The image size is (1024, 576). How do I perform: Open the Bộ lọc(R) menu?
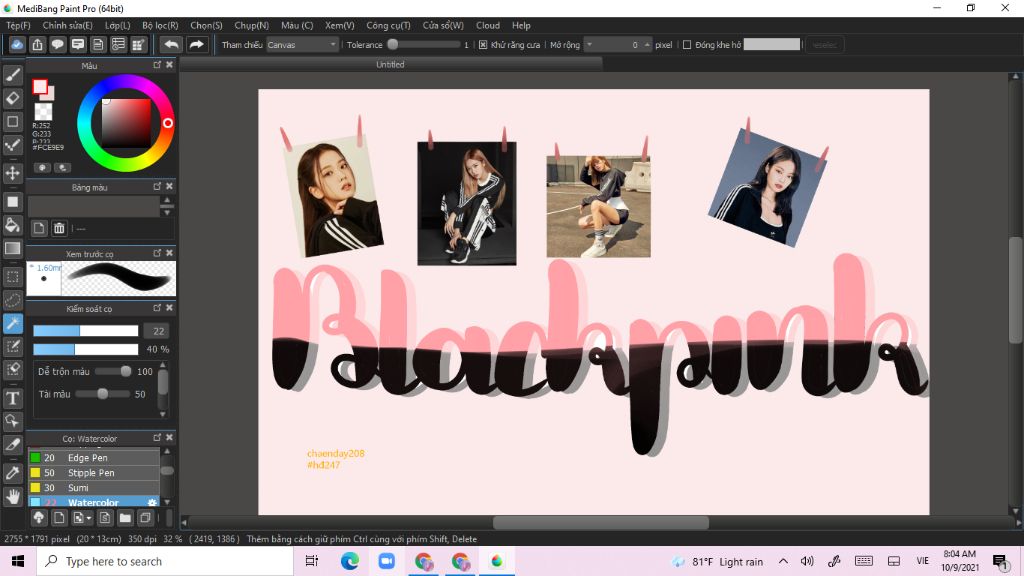[160, 25]
